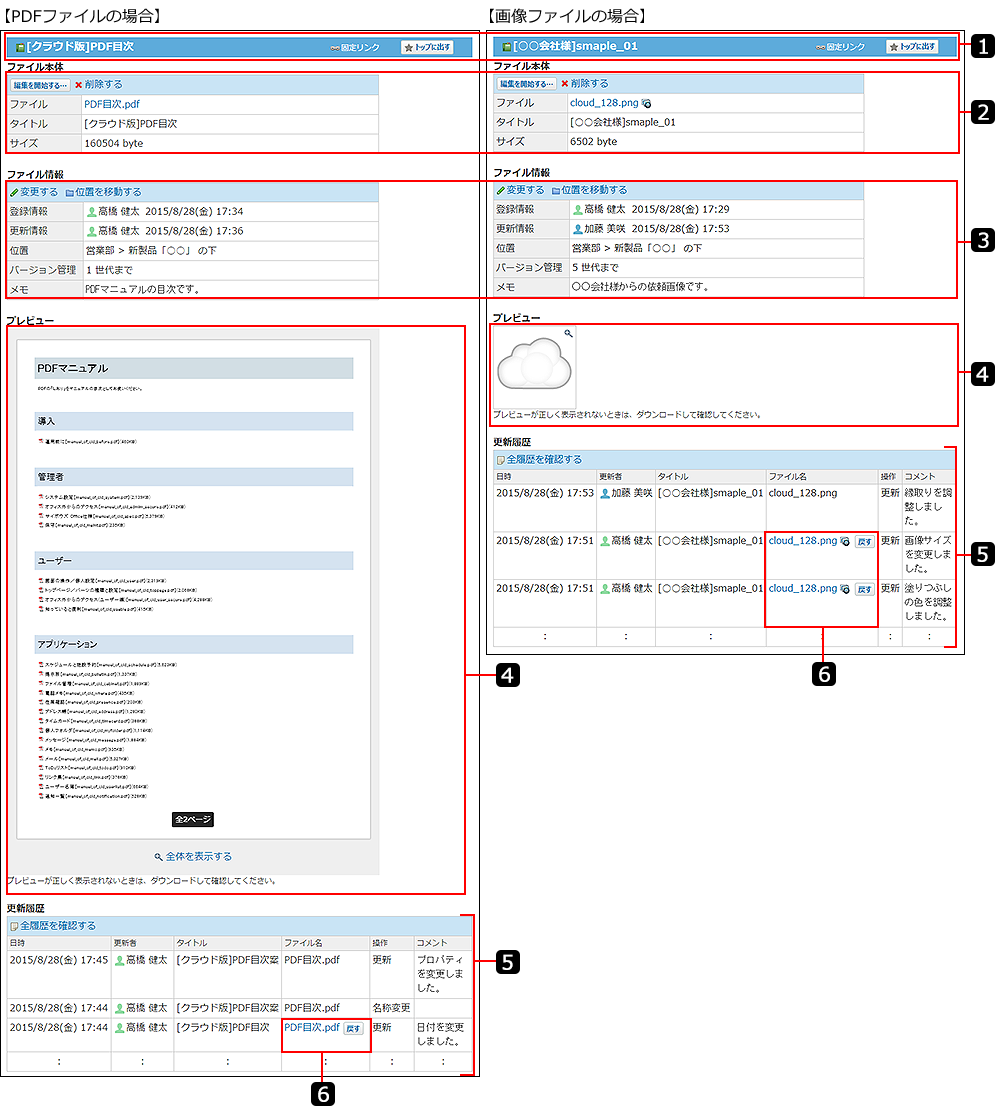Click 高橋 健太 user icon in 17:45 history row
The image size is (1000, 1106).
coord(119,961)
